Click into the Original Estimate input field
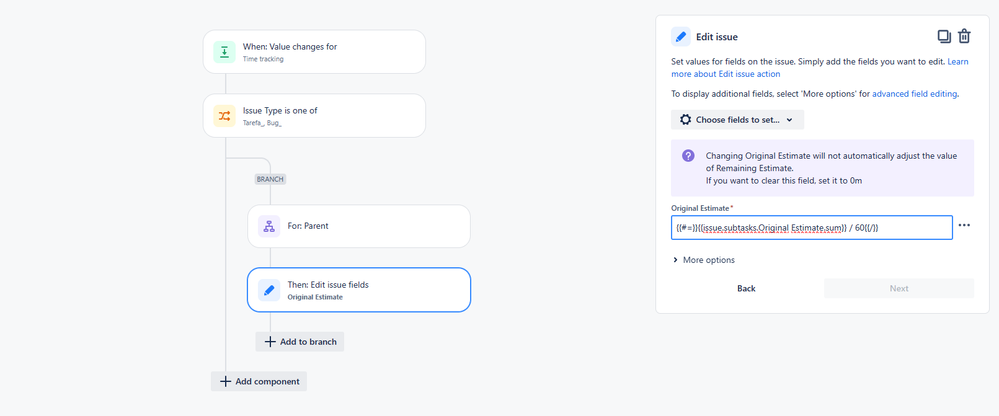Viewport: 999px width, 416px height. [x=810, y=228]
